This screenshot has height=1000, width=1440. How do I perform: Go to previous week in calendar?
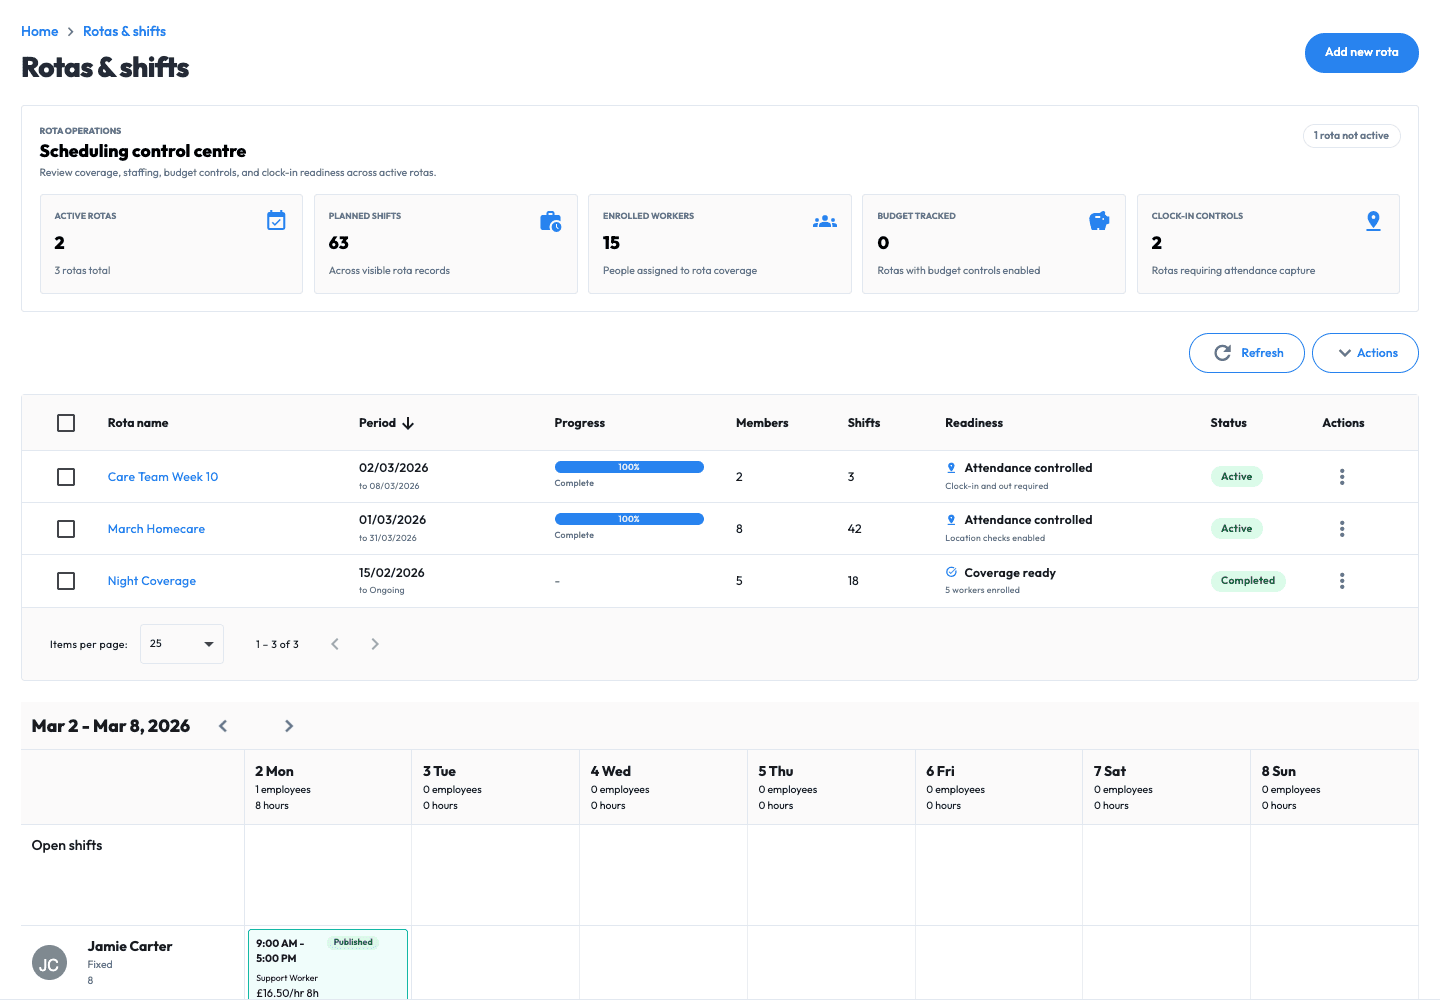(223, 726)
